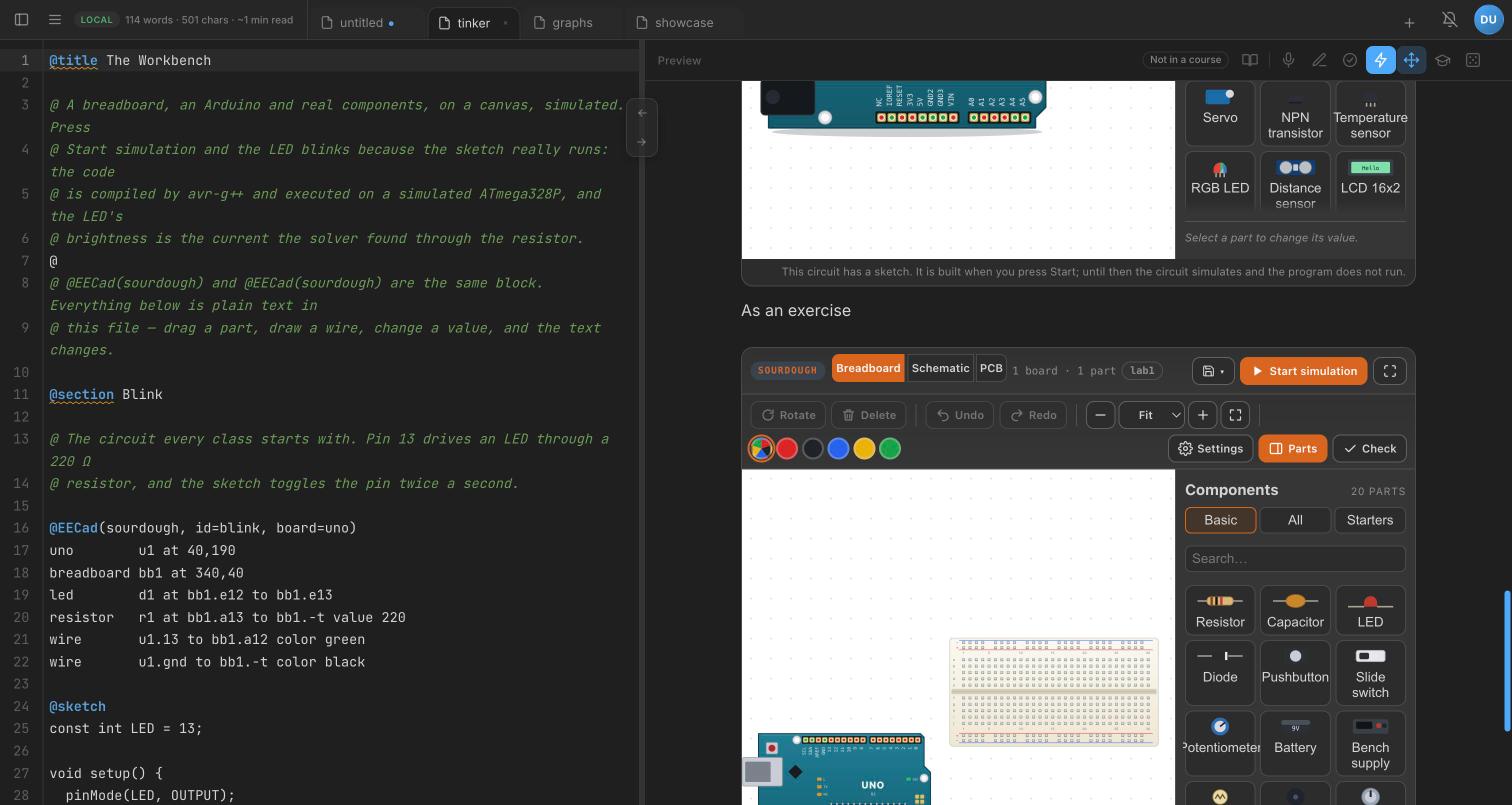
Task: Switch to the graphs tab
Action: 572,22
